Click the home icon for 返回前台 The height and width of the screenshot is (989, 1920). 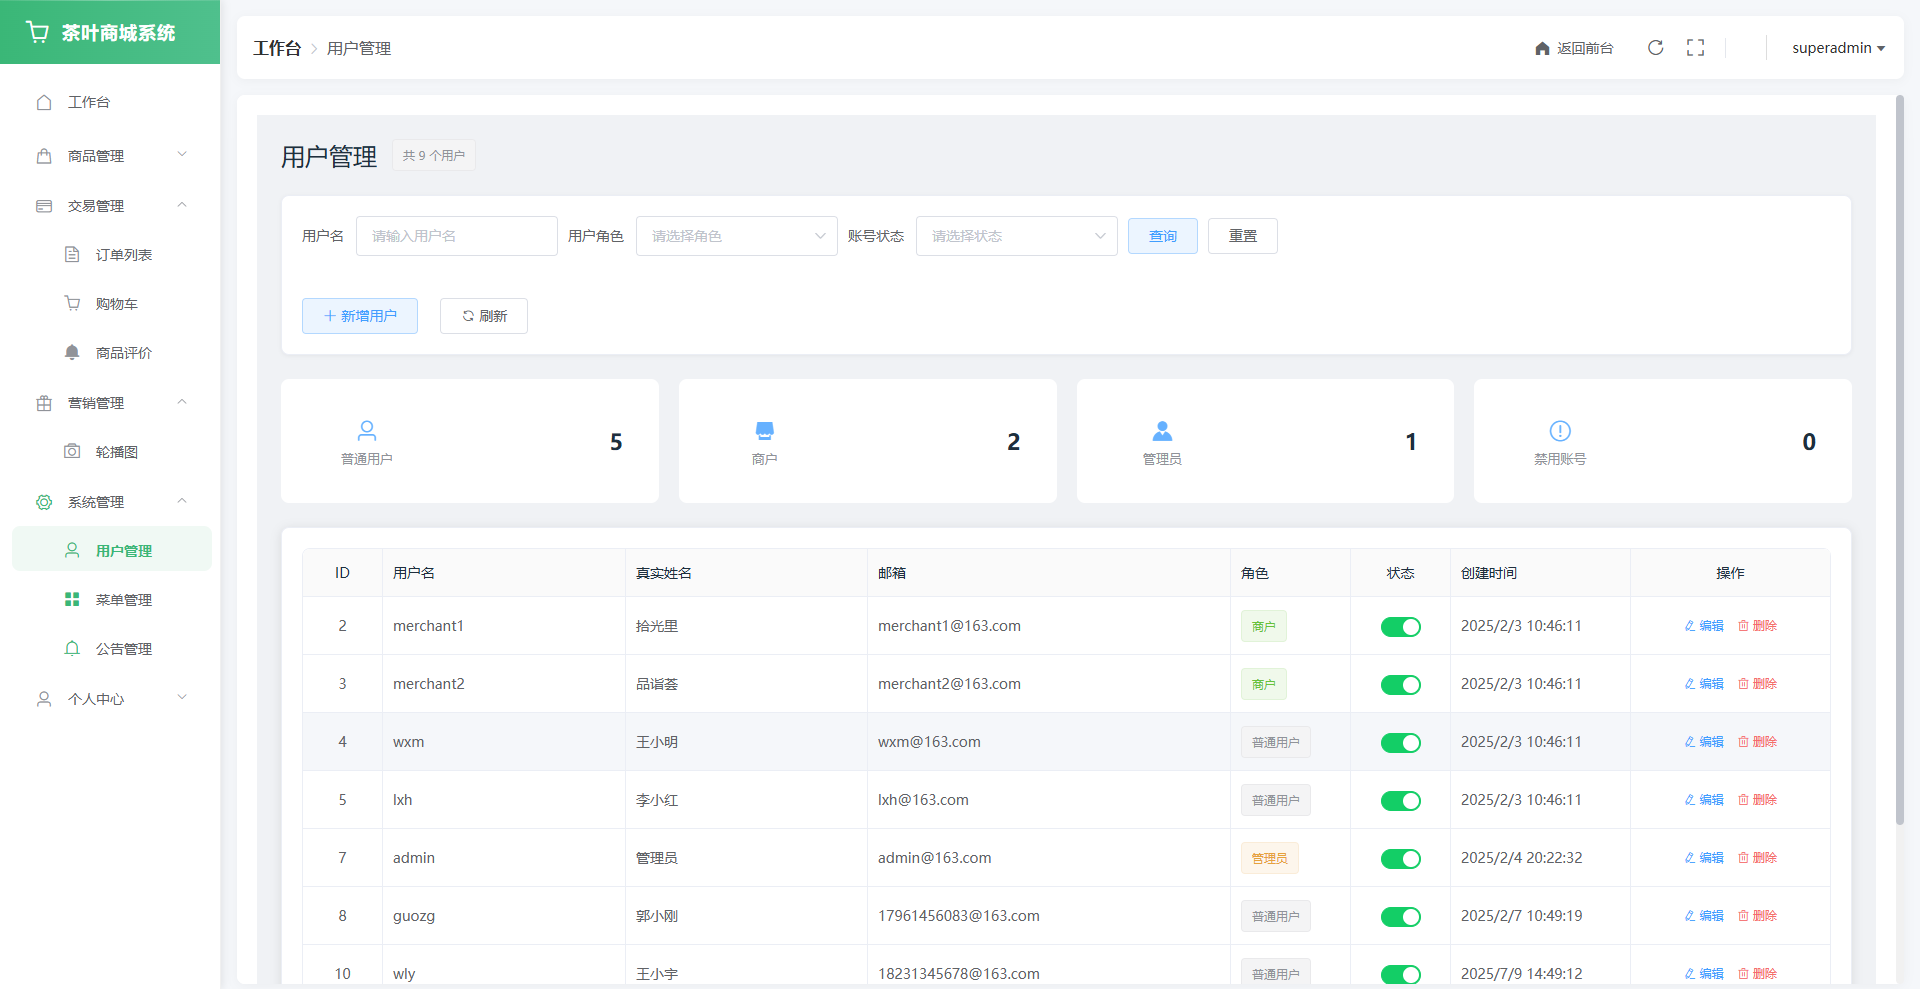[x=1542, y=48]
